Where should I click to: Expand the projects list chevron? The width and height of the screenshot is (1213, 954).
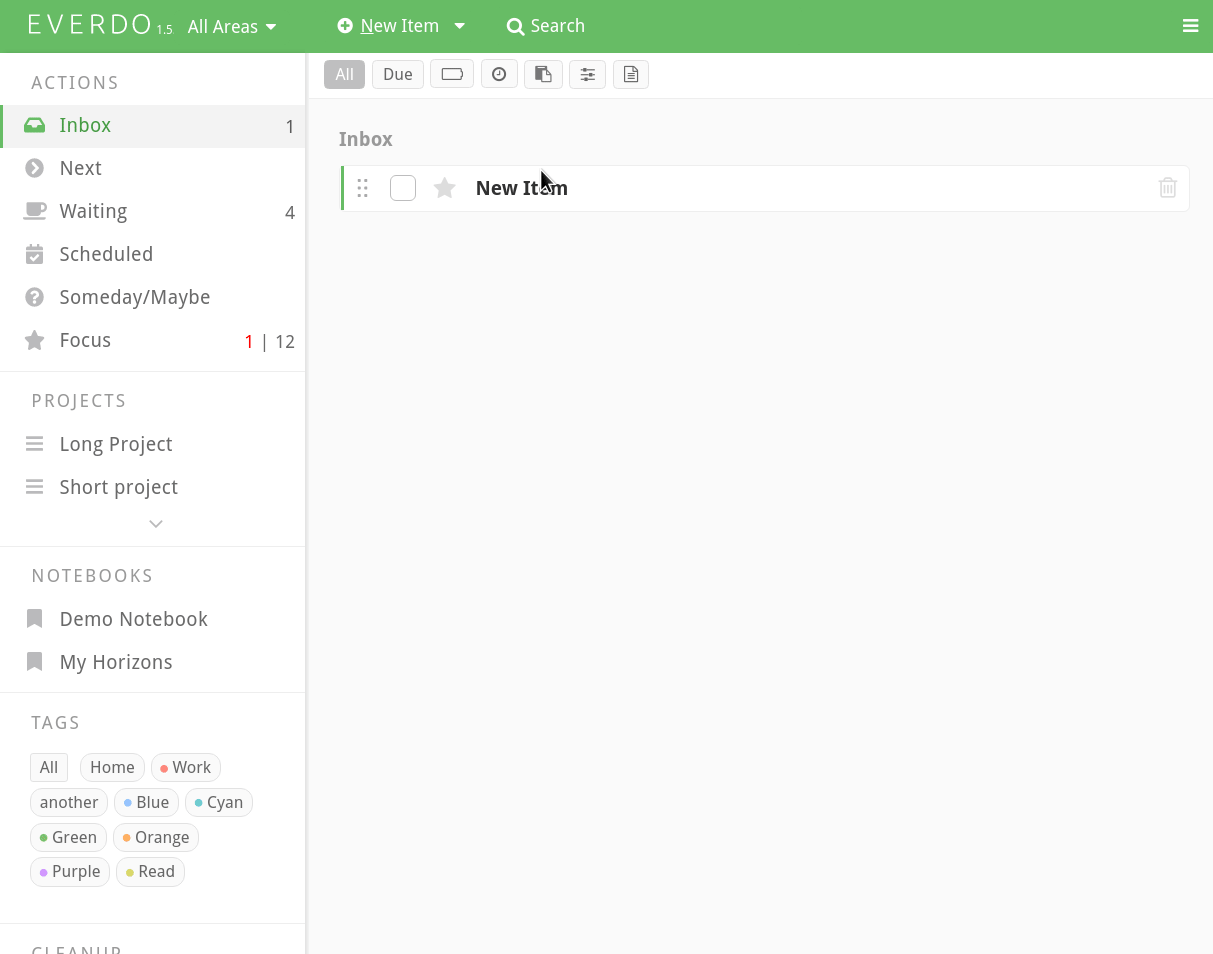coord(156,523)
